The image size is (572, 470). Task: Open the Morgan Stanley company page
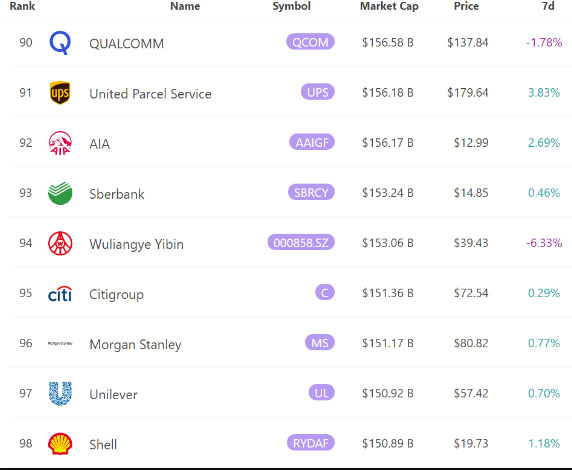coord(135,344)
